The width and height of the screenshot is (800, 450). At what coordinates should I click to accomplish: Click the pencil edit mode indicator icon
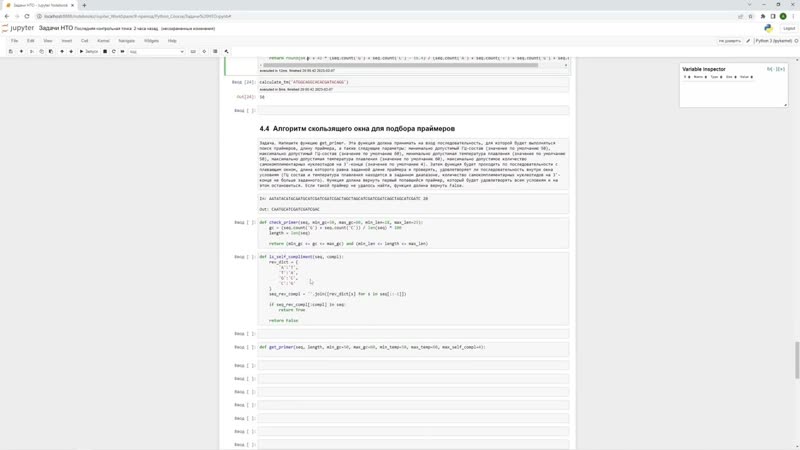(748, 41)
